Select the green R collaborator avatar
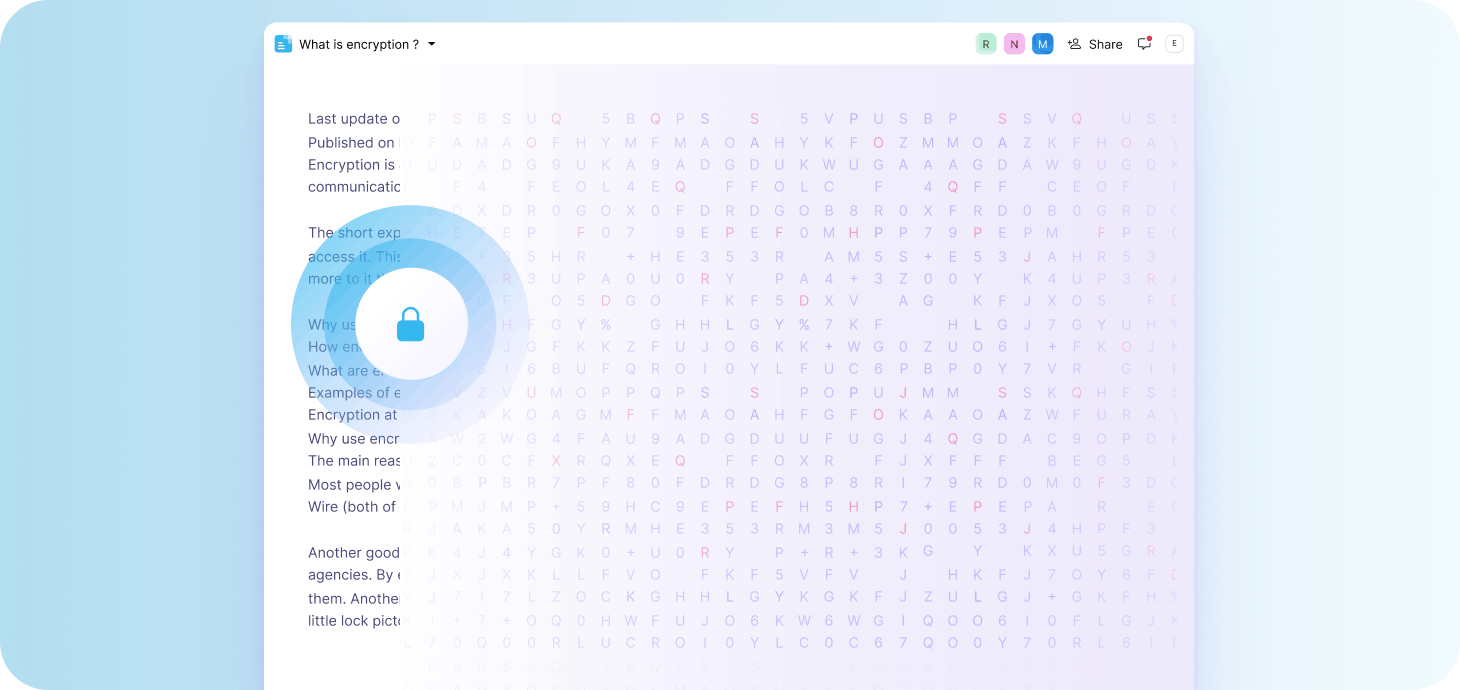Viewport: 1460px width, 690px height. (x=986, y=44)
